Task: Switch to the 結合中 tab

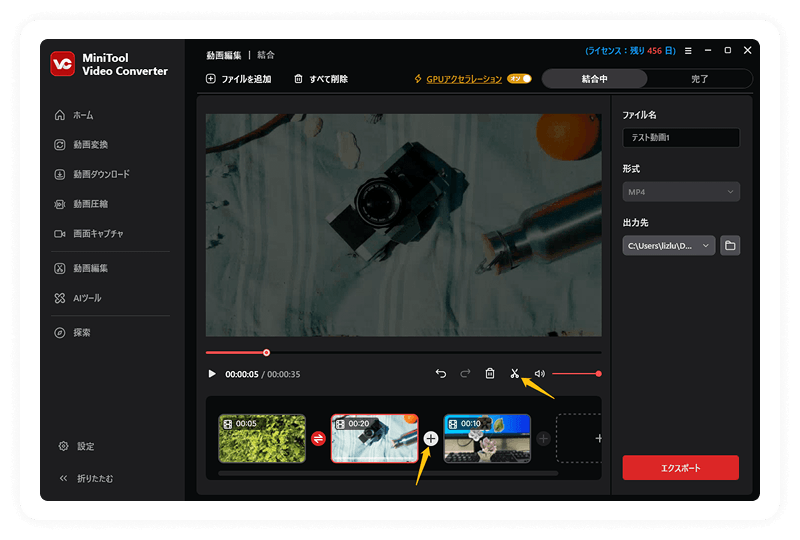Action: (x=594, y=79)
